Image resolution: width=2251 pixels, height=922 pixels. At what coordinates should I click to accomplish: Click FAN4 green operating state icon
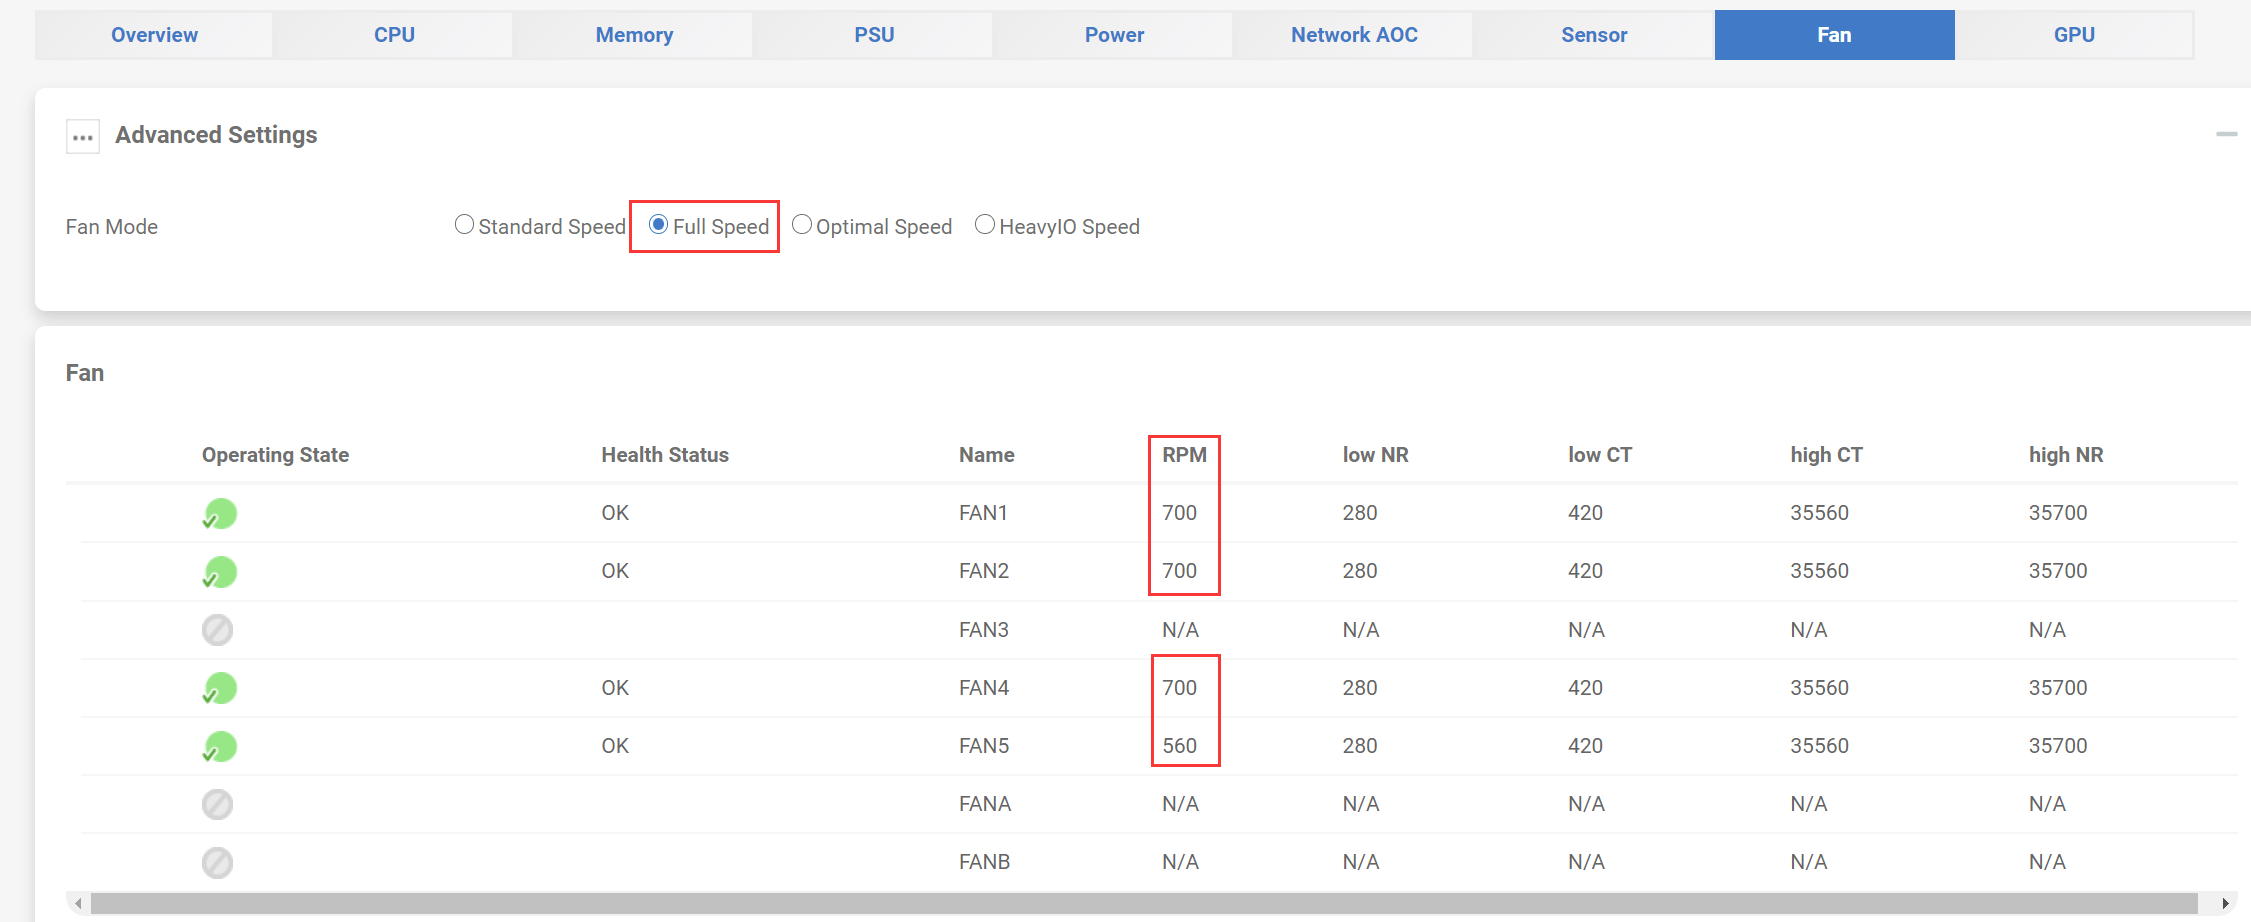(219, 688)
